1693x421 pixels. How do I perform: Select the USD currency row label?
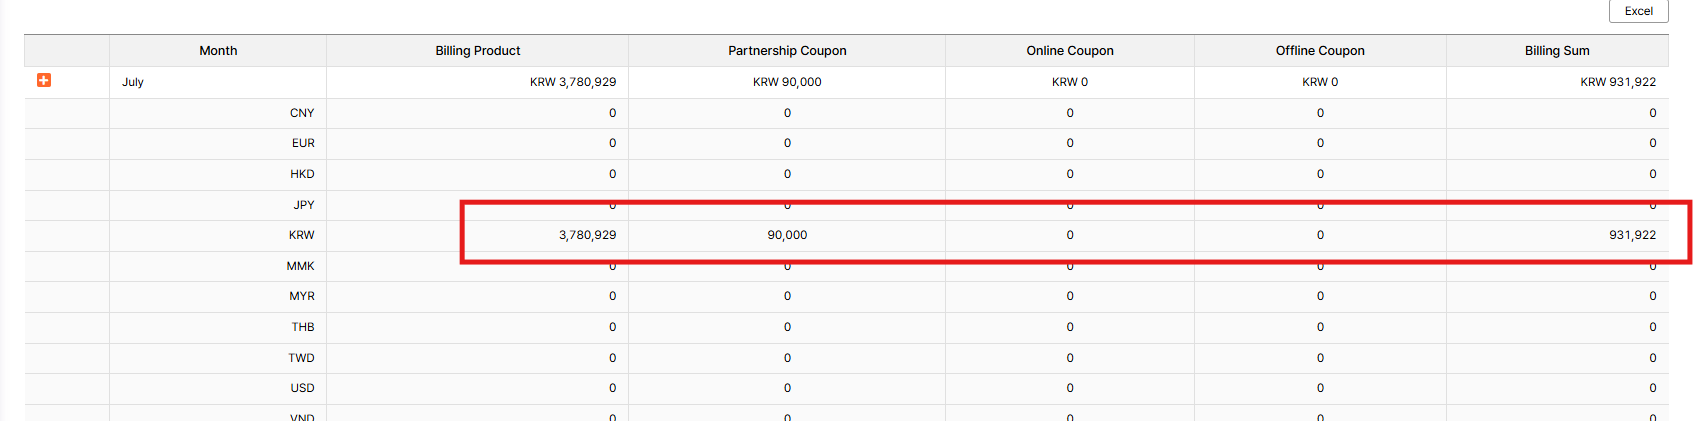pyautogui.click(x=302, y=388)
